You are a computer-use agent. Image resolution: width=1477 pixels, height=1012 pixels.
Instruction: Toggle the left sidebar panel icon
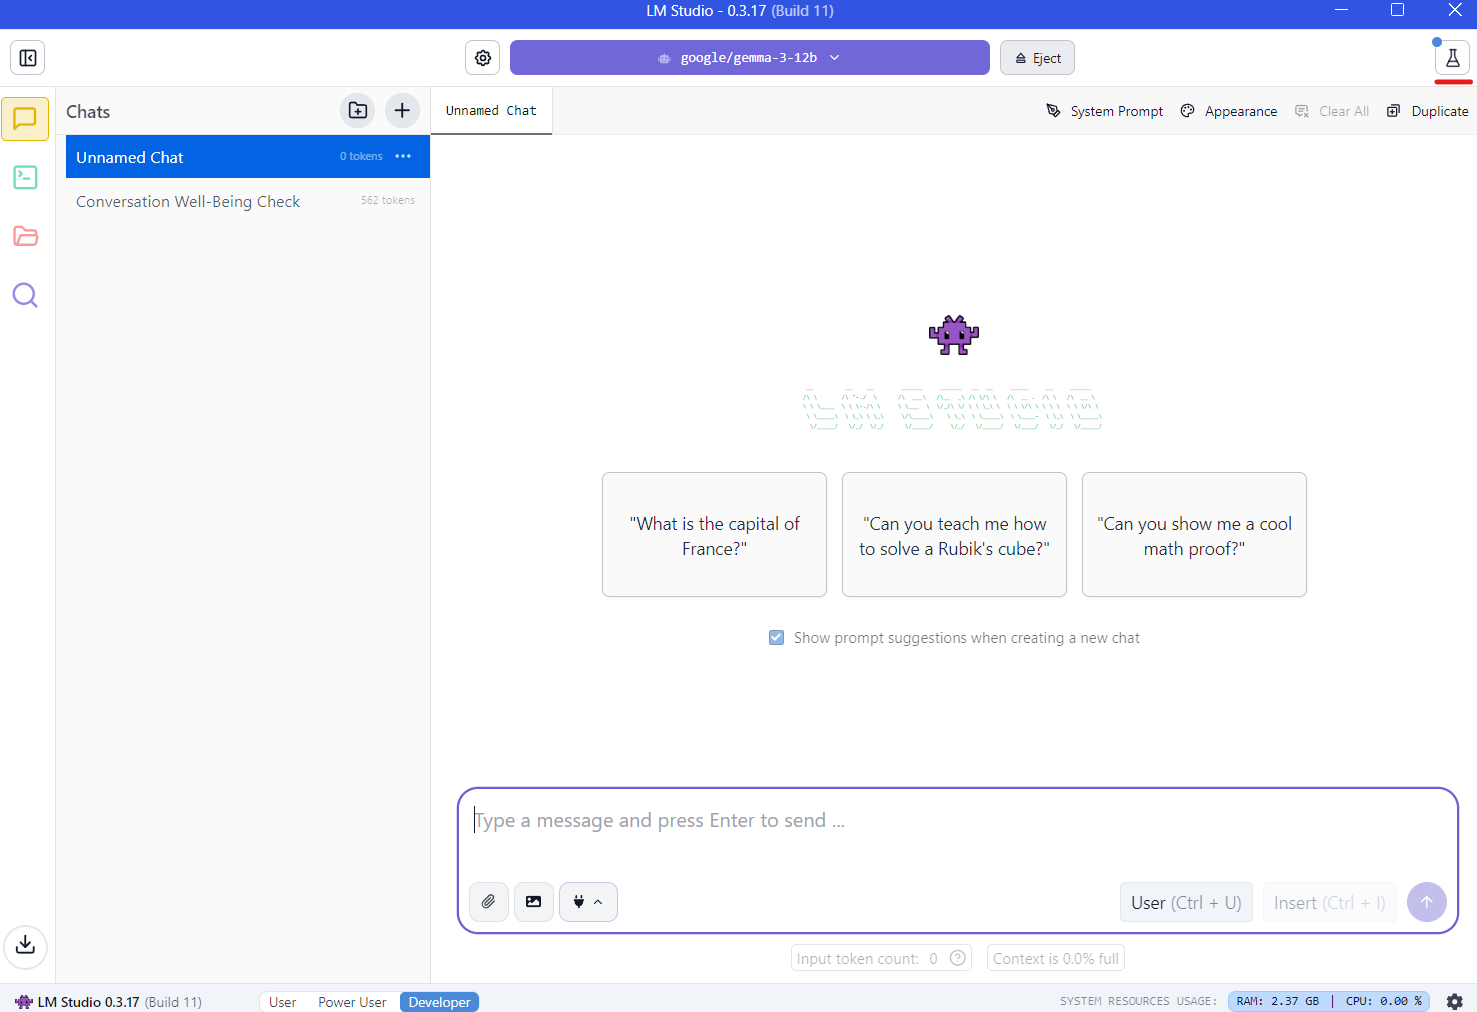[28, 58]
